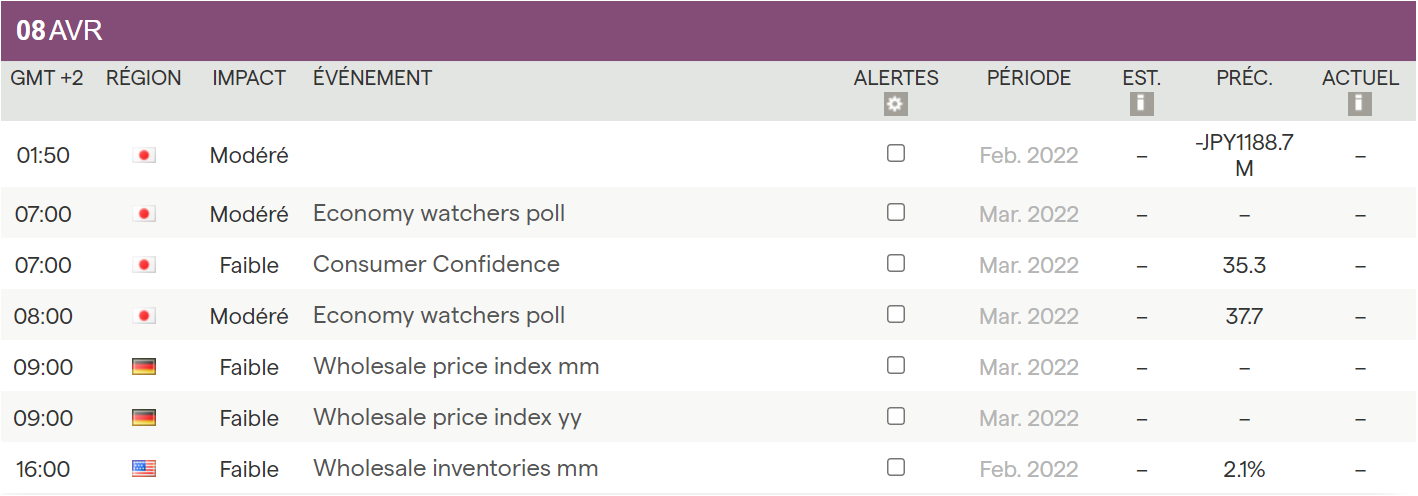Open the Consumer Confidence event
The image size is (1418, 496).
click(436, 265)
